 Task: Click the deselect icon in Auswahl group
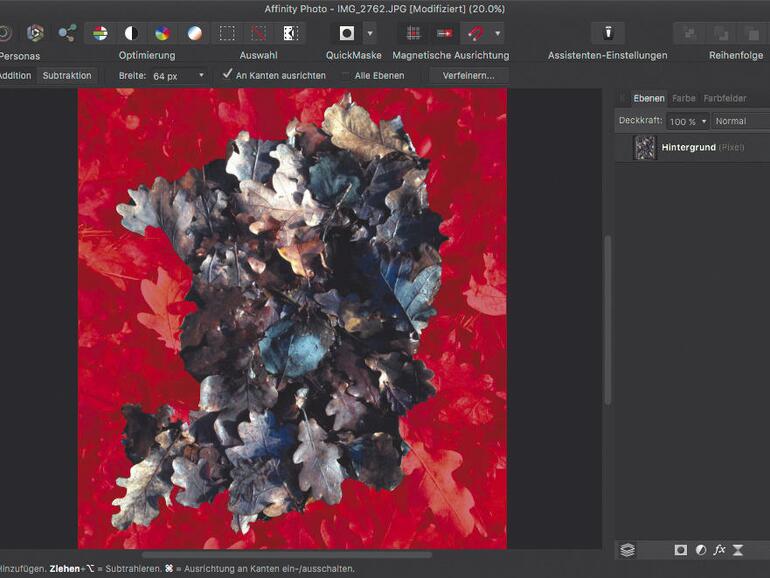(259, 33)
